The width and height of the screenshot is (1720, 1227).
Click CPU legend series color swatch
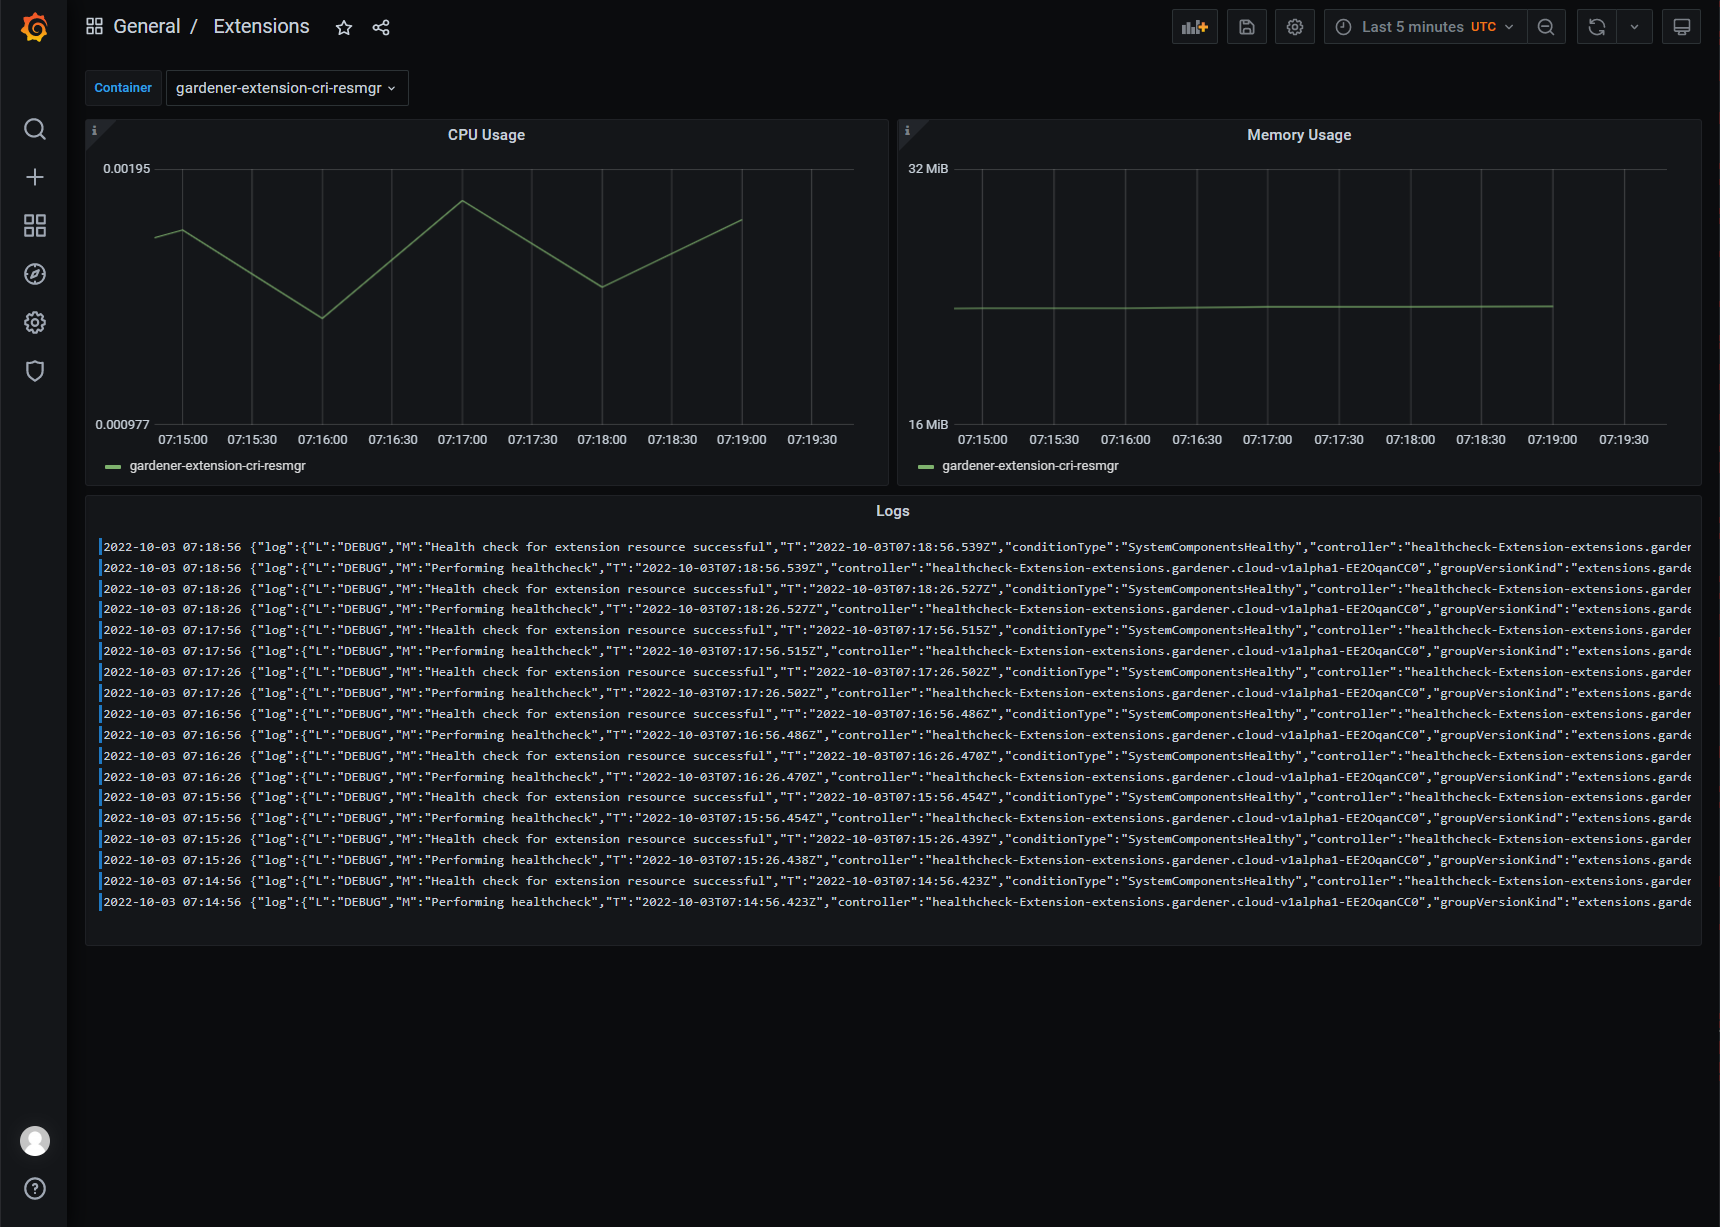[113, 467]
